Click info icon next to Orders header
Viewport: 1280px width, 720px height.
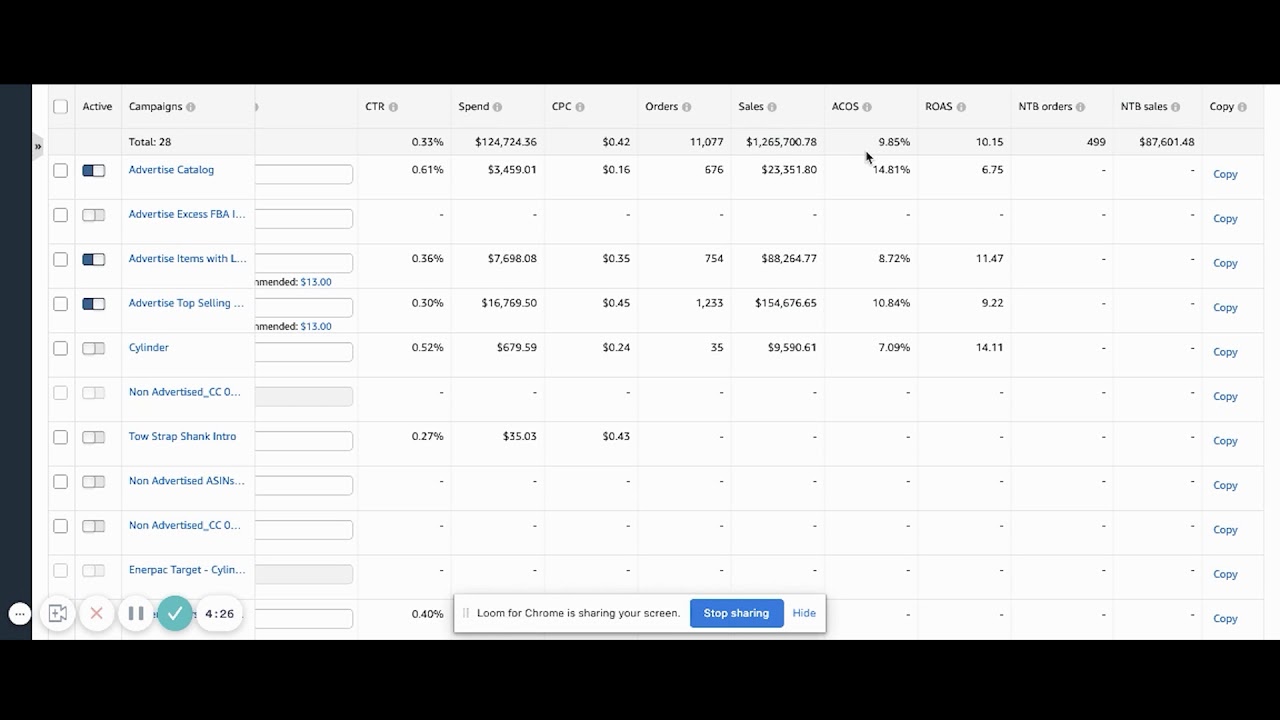(687, 107)
